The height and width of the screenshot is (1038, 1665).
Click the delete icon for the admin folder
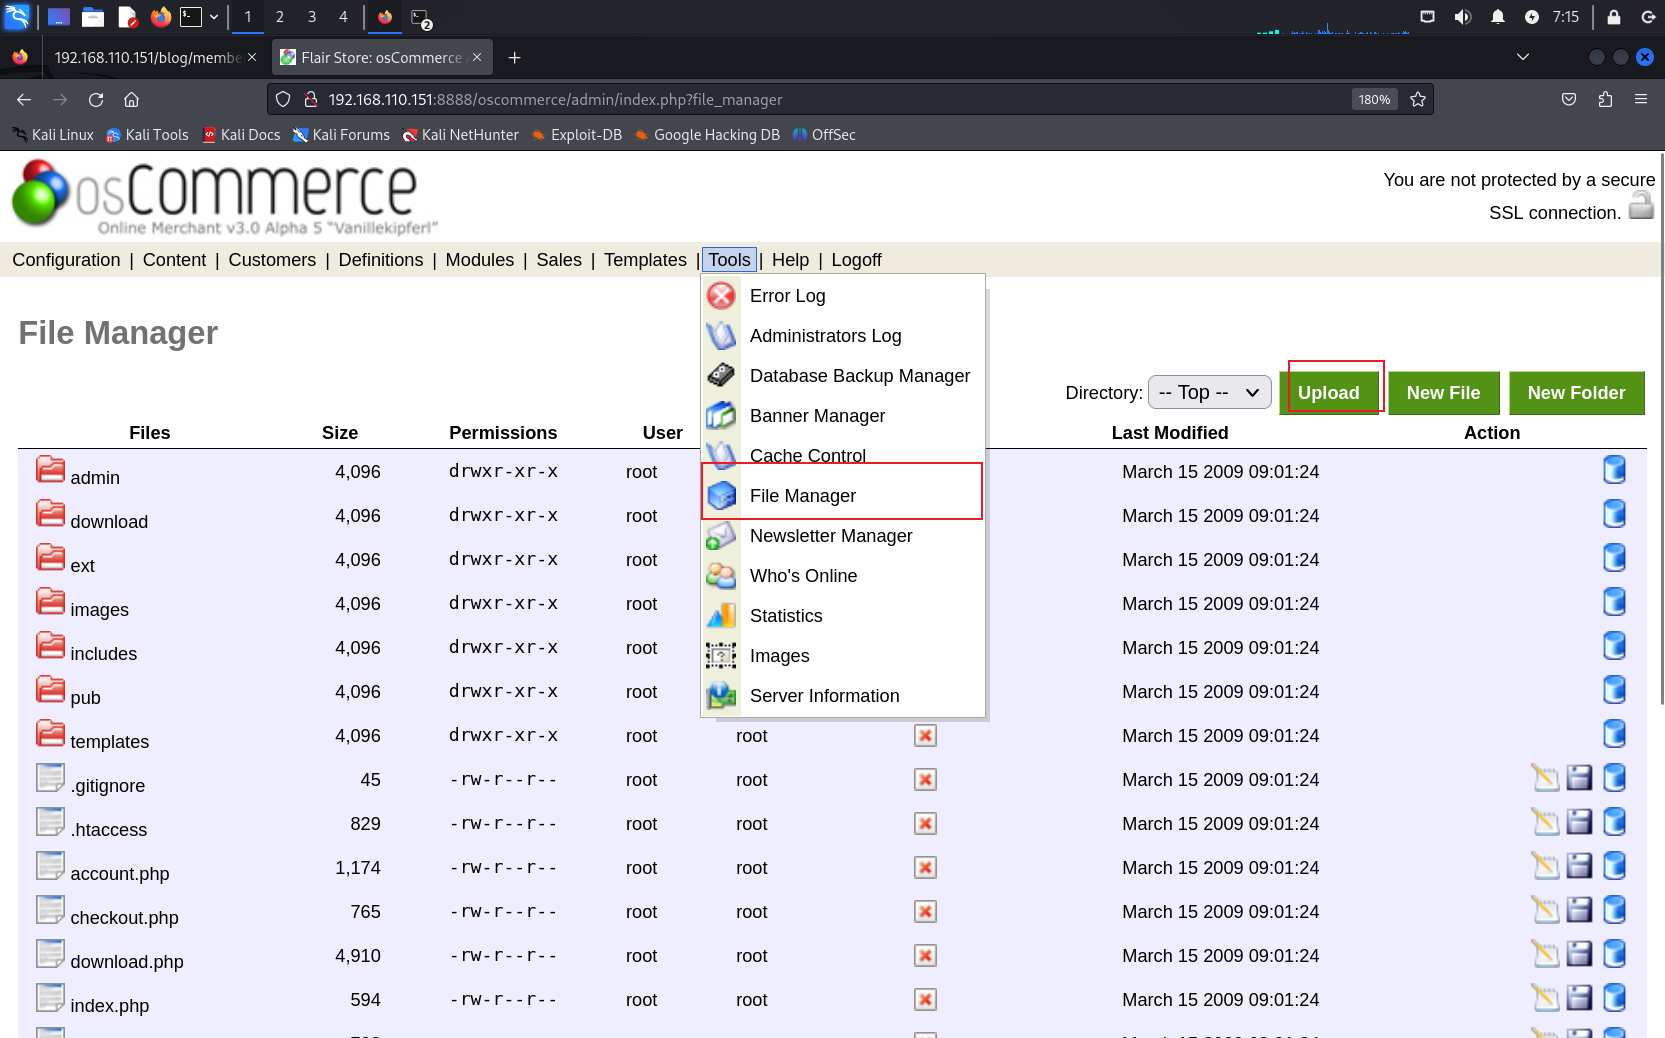point(1614,470)
